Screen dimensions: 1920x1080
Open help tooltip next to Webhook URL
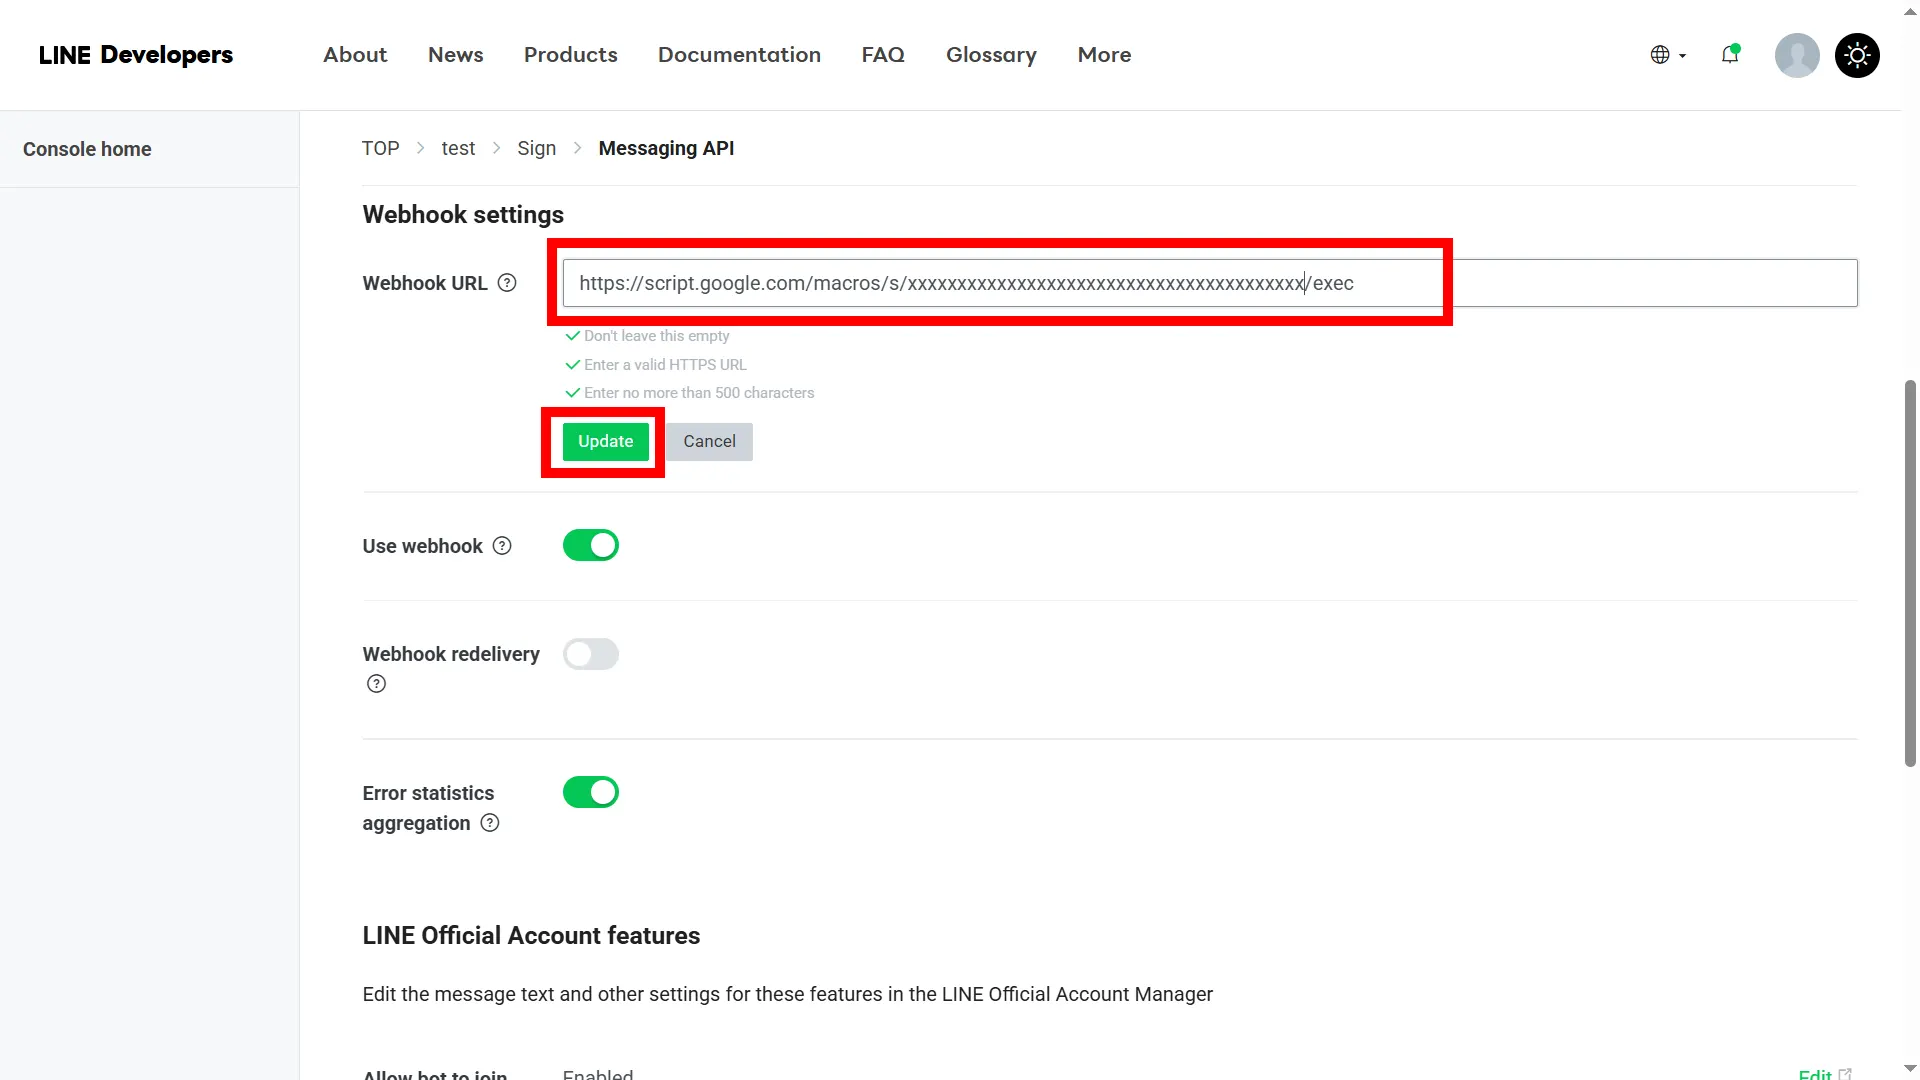507,283
